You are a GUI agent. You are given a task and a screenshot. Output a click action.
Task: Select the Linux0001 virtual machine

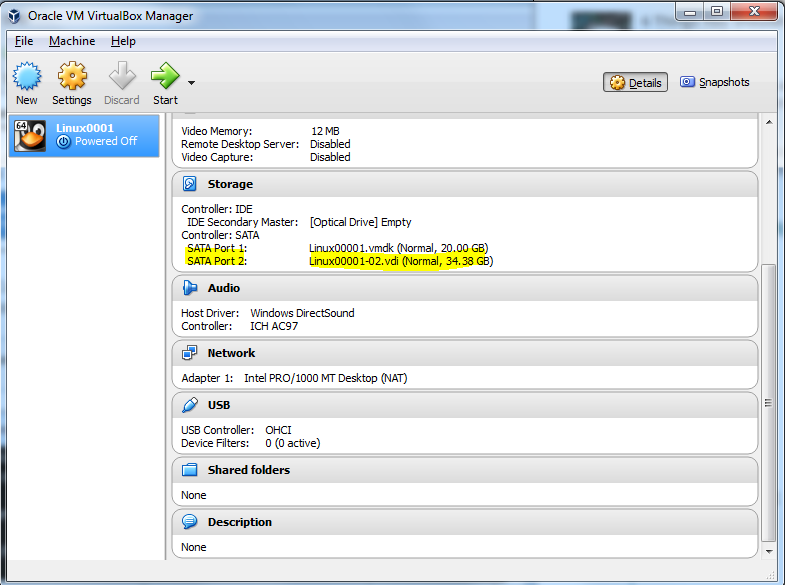click(x=84, y=136)
